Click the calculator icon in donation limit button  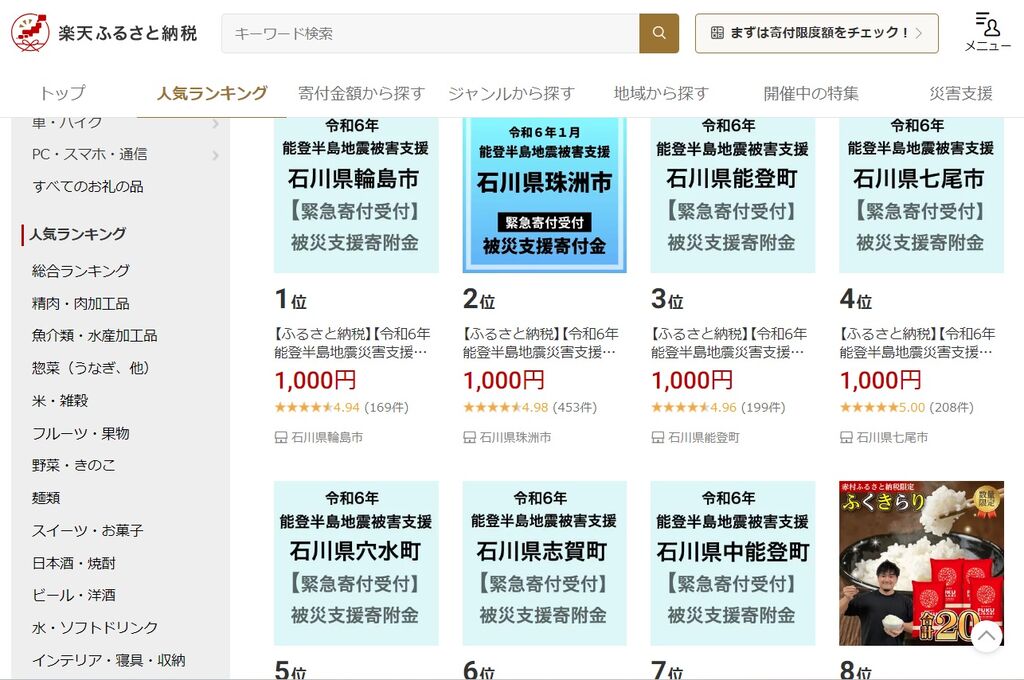pos(717,33)
